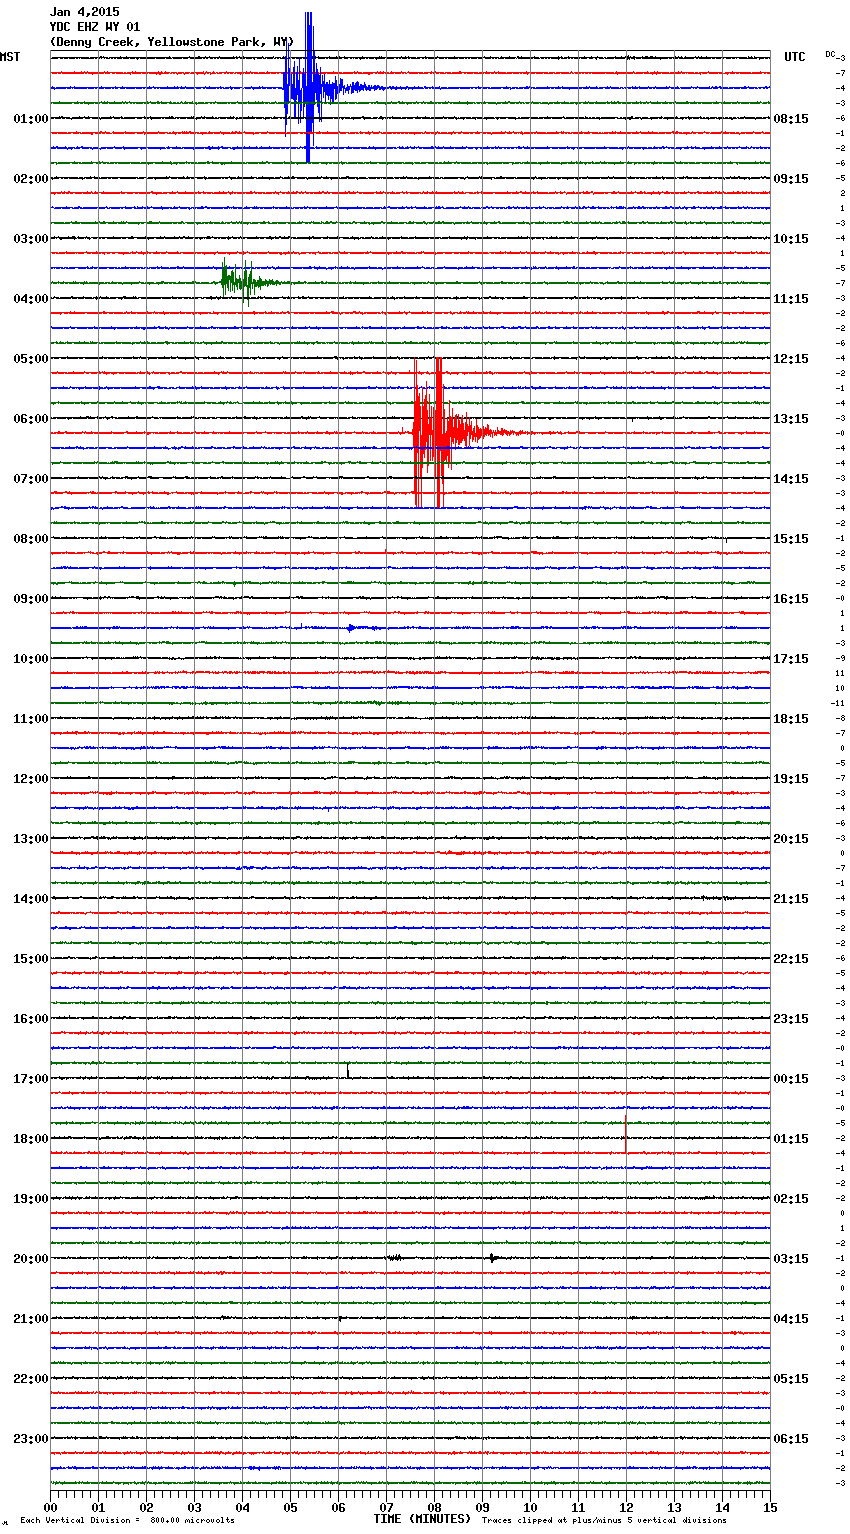This screenshot has width=850, height=1534.
Task: Click the 11:15 UTC time label
Action: click(x=791, y=299)
